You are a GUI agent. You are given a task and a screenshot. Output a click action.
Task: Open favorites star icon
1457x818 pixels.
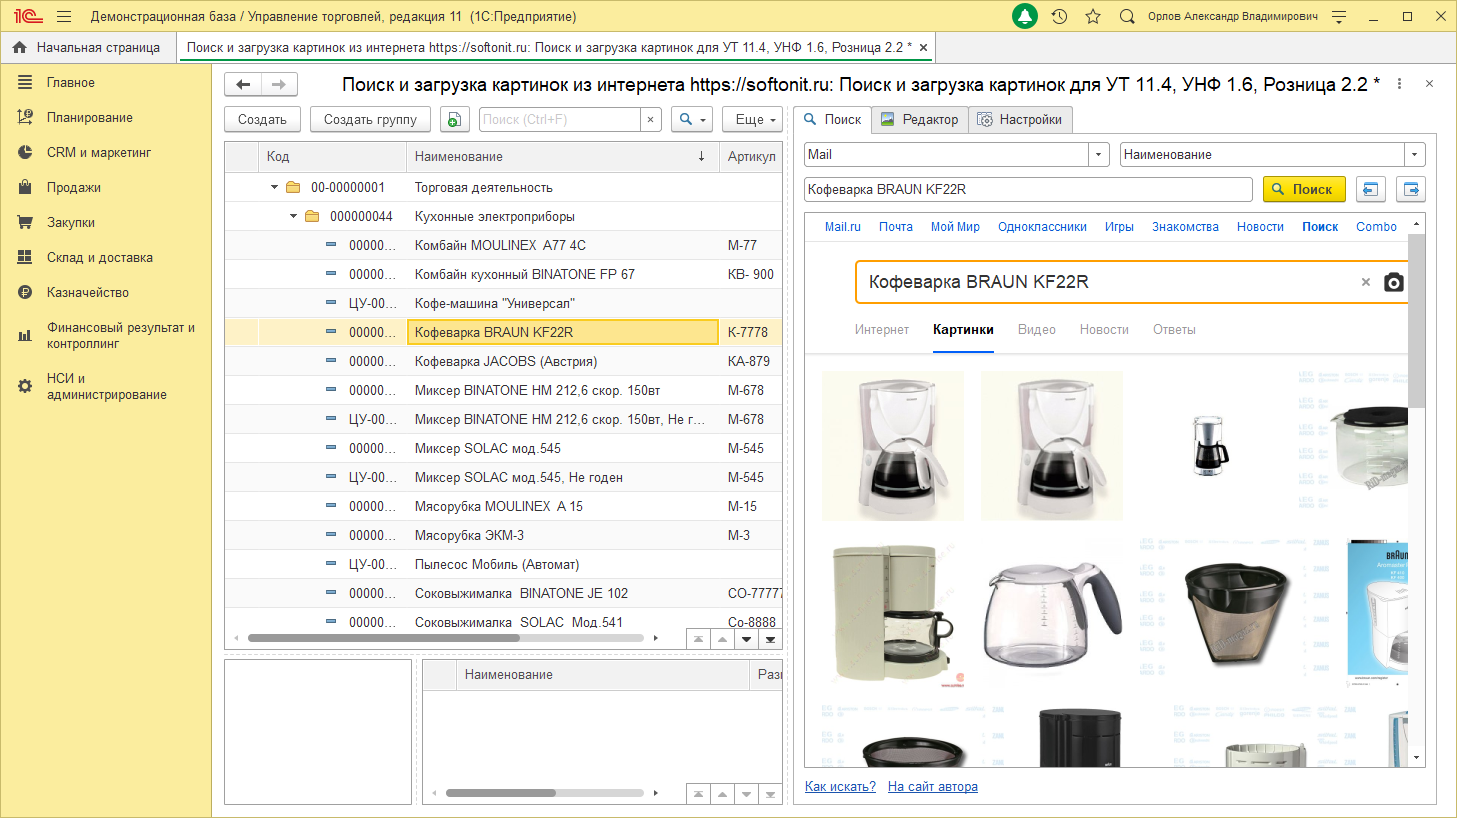pos(1093,16)
